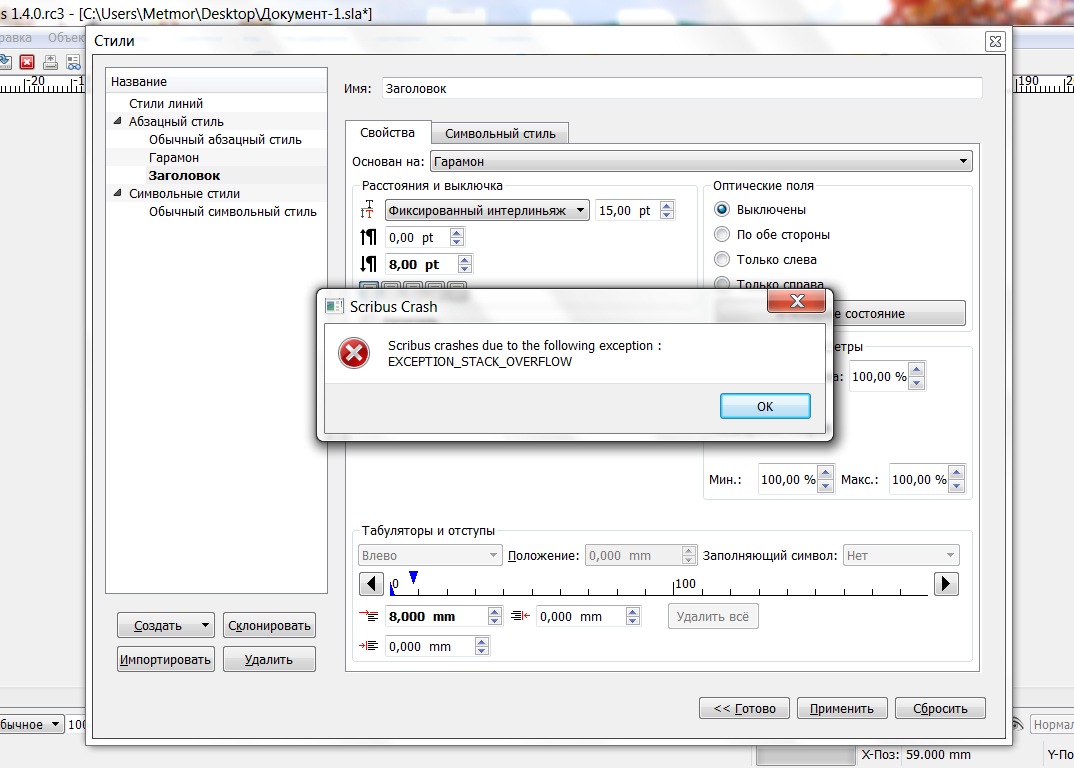Image resolution: width=1074 pixels, height=768 pixels.
Task: Click the space-below-paragraph icon next to 8,00 pt
Action: click(x=368, y=264)
